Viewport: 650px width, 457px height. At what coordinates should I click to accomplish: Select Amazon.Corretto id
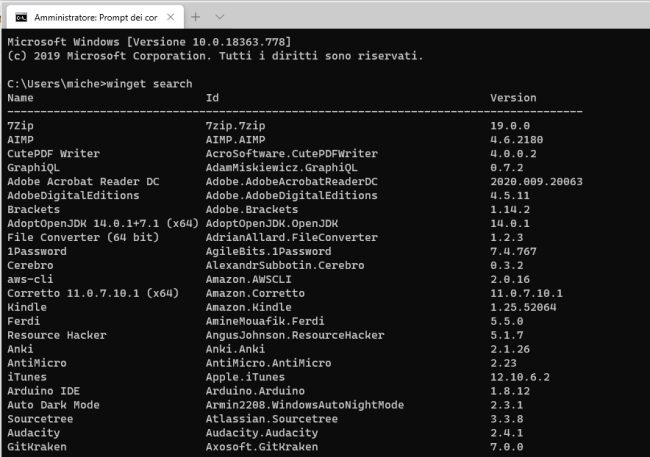click(x=255, y=293)
